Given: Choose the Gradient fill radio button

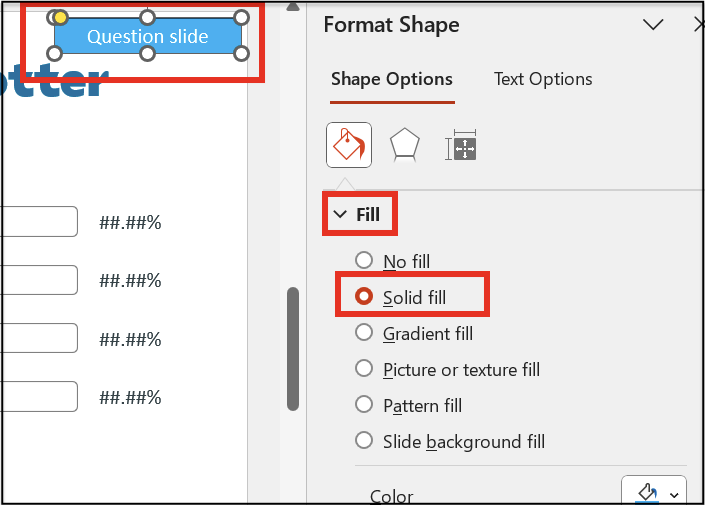Looking at the screenshot, I should pos(364,333).
